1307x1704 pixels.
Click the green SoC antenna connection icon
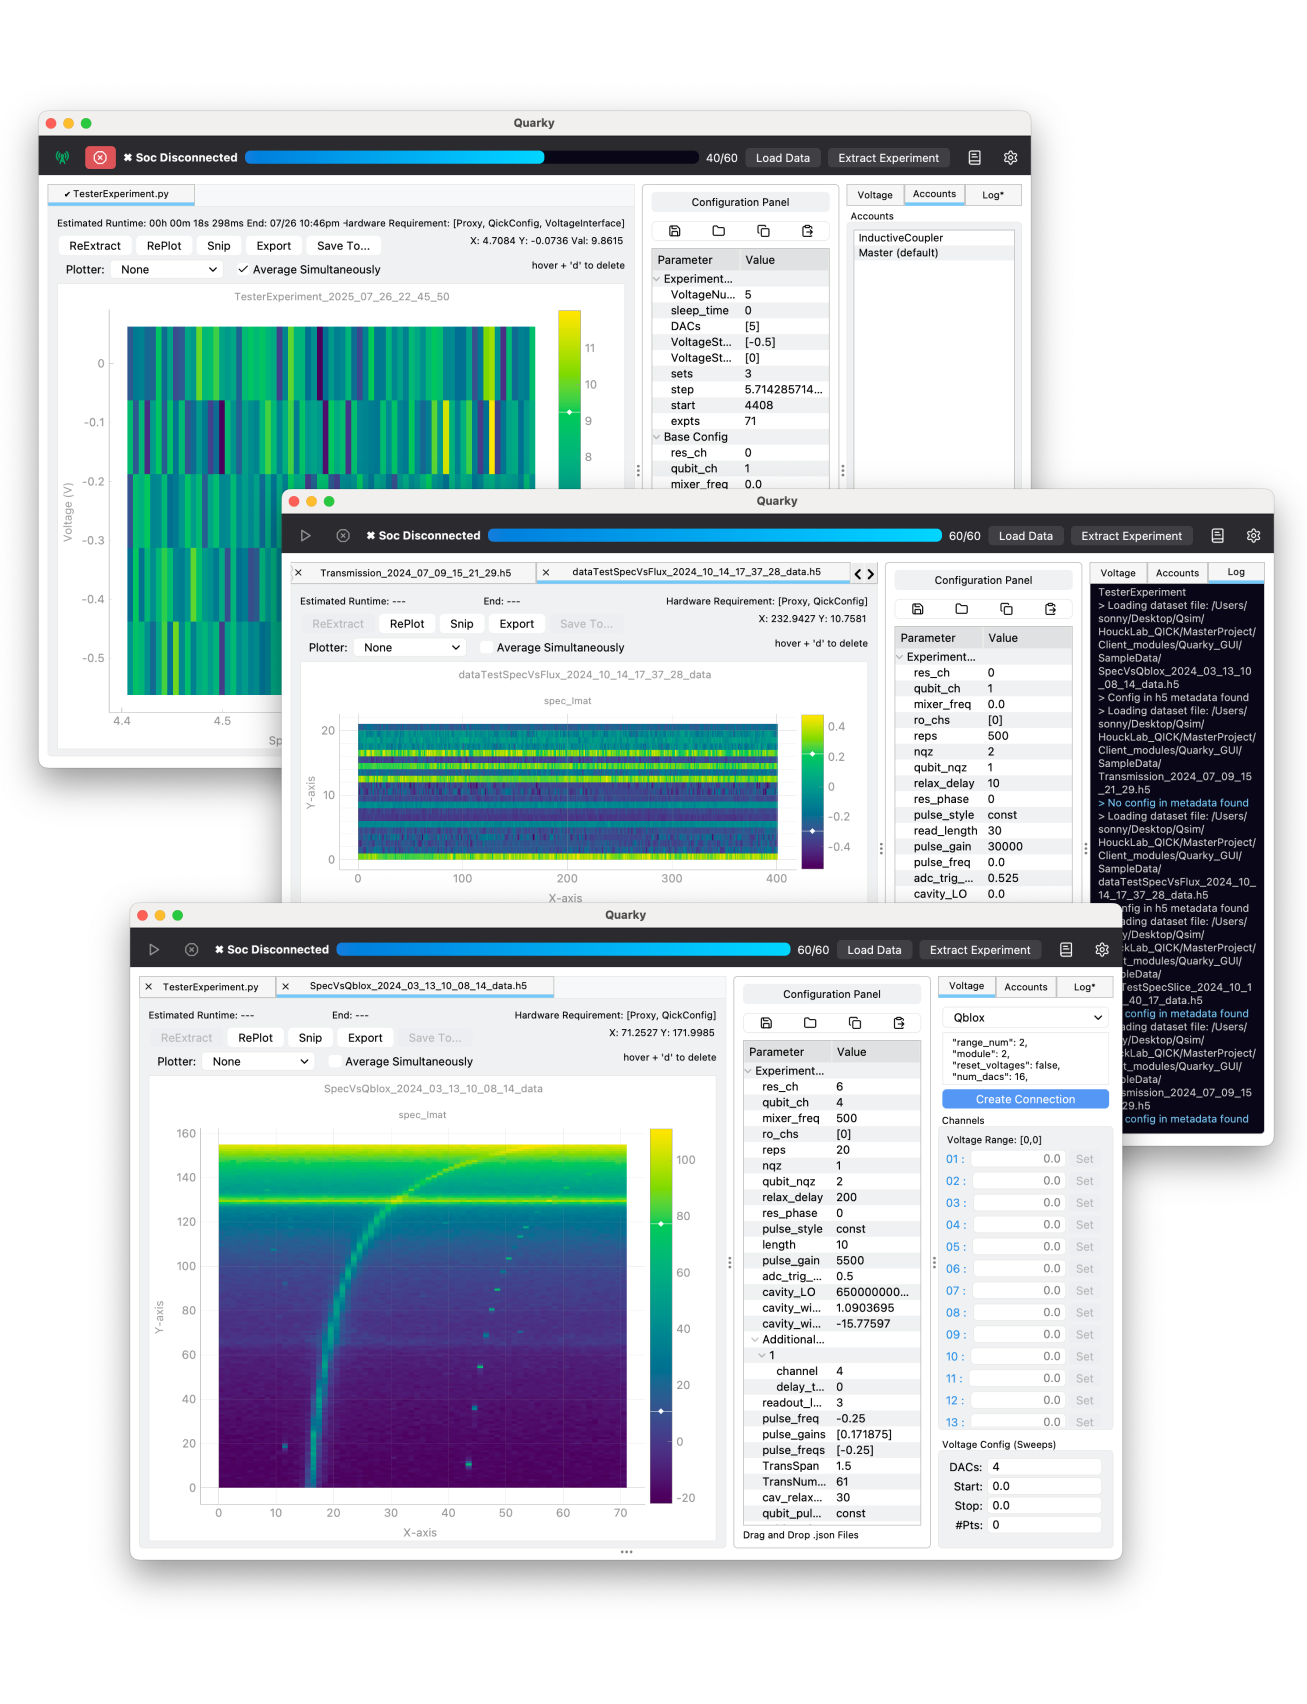click(x=63, y=157)
